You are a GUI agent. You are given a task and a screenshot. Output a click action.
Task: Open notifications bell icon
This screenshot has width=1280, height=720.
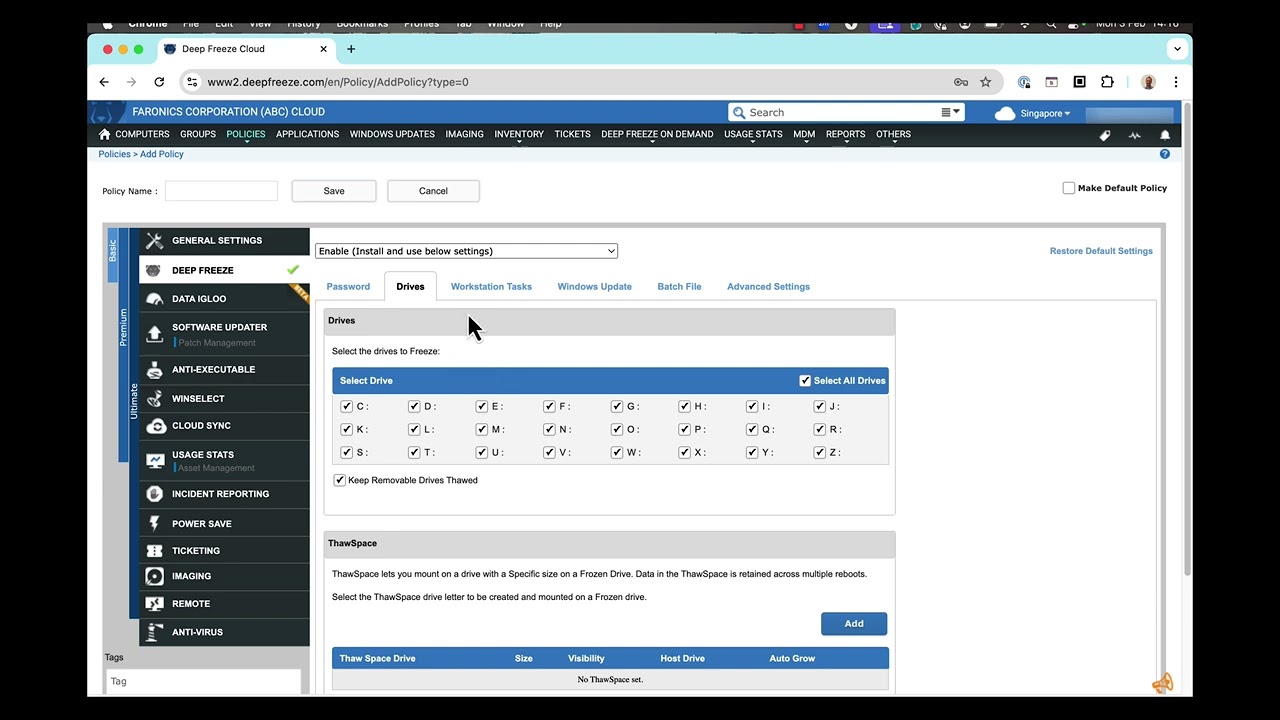pos(1165,135)
